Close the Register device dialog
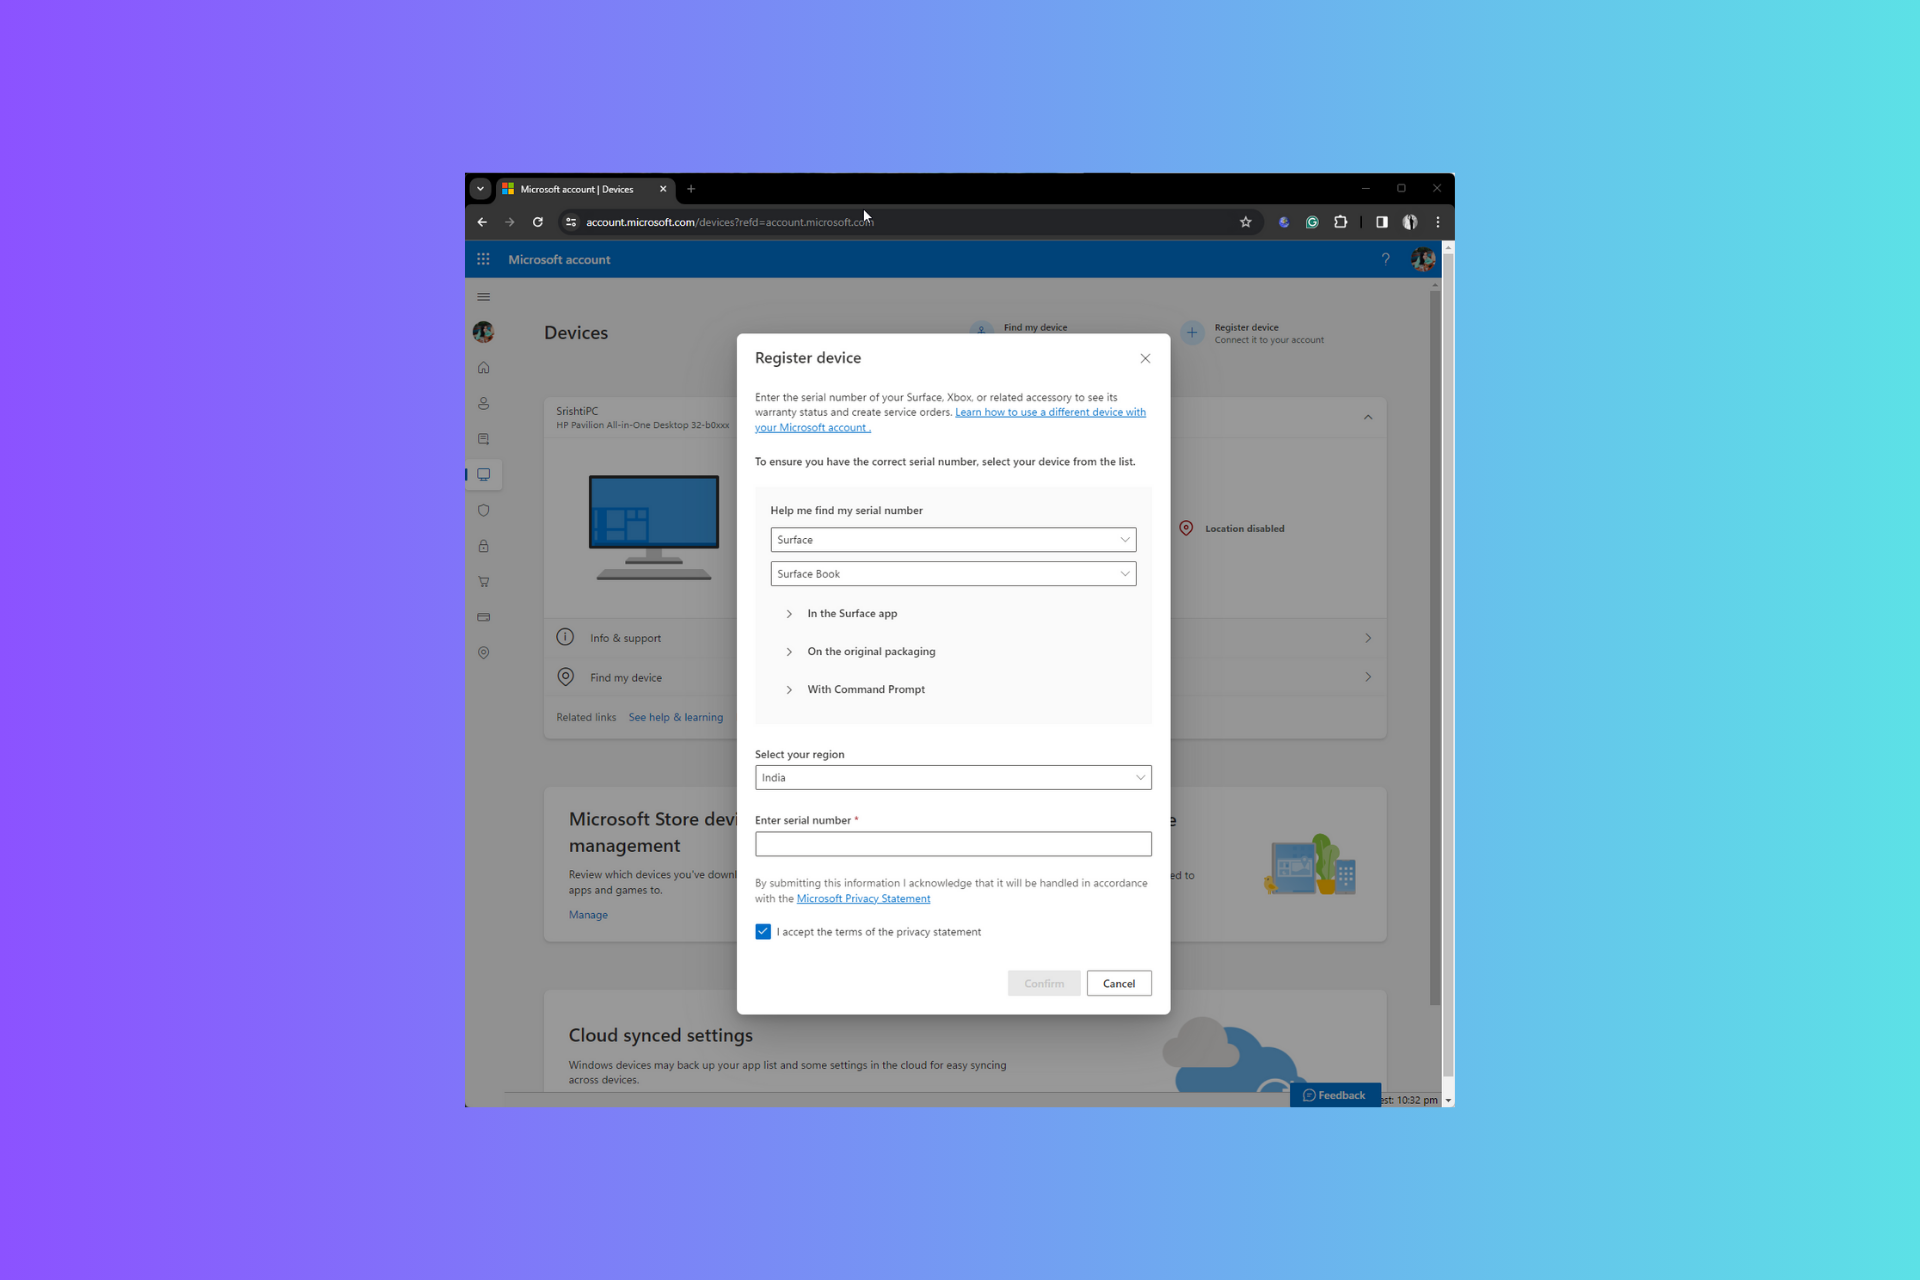The height and width of the screenshot is (1280, 1920). (x=1145, y=359)
